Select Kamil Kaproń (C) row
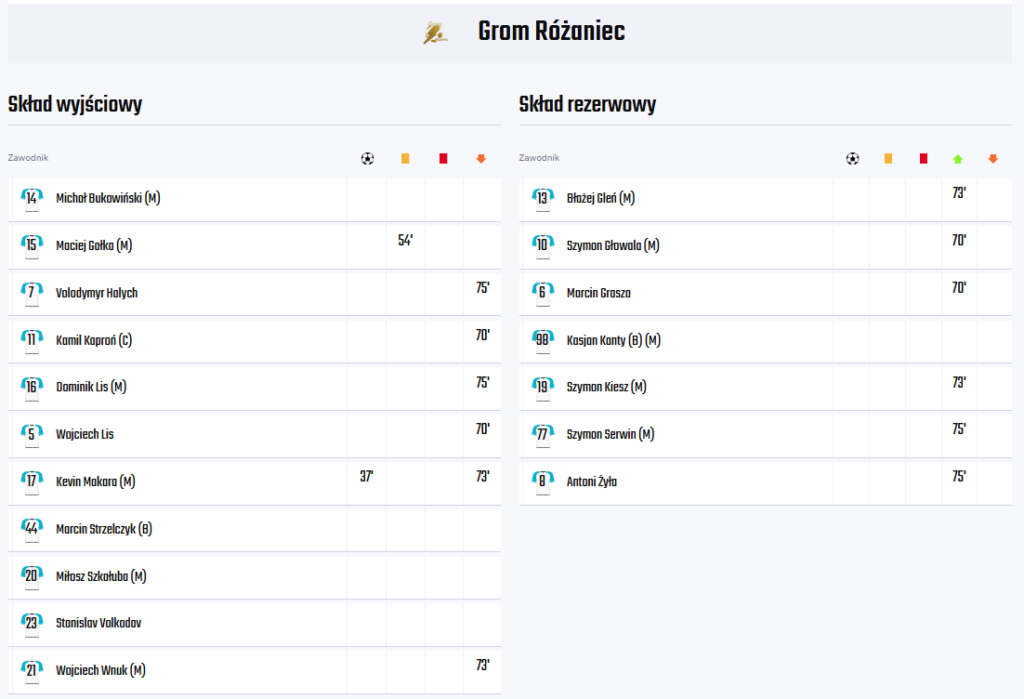This screenshot has width=1024, height=699. pyautogui.click(x=255, y=340)
